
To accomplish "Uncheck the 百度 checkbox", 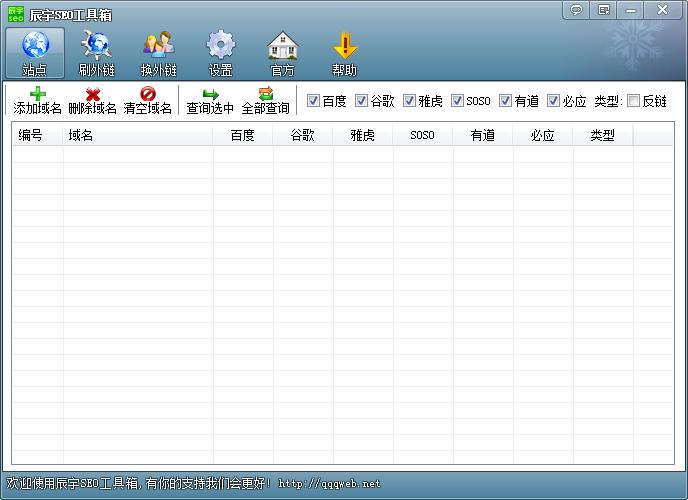I will point(313,101).
